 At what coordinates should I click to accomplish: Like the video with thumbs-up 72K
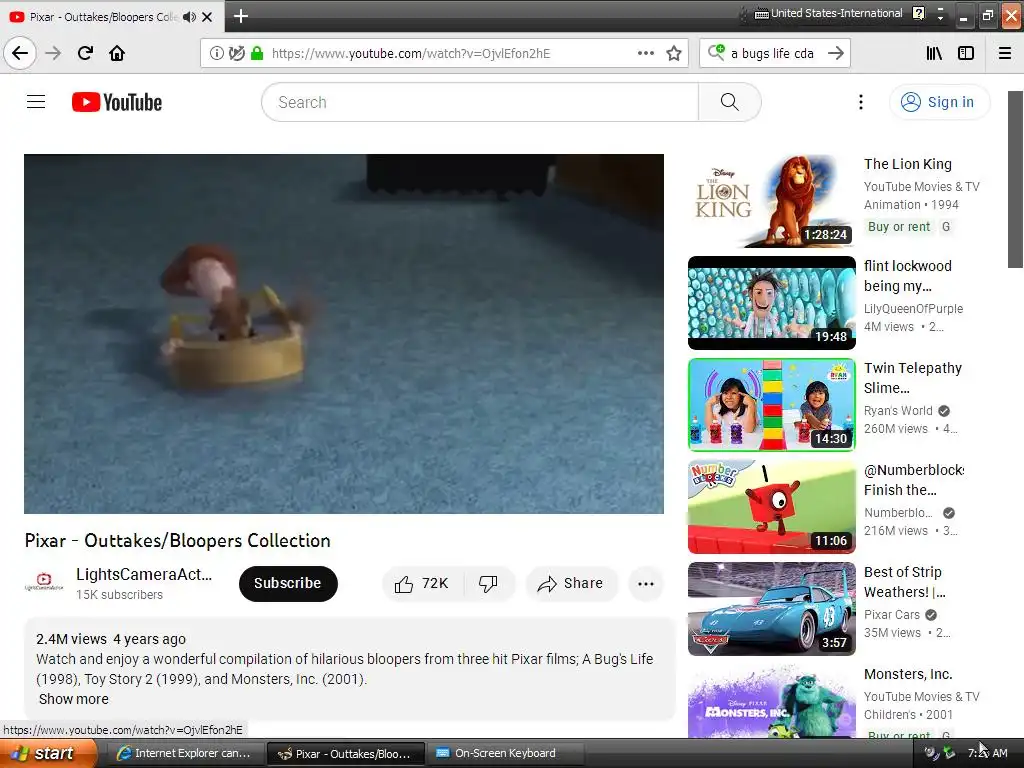[422, 583]
